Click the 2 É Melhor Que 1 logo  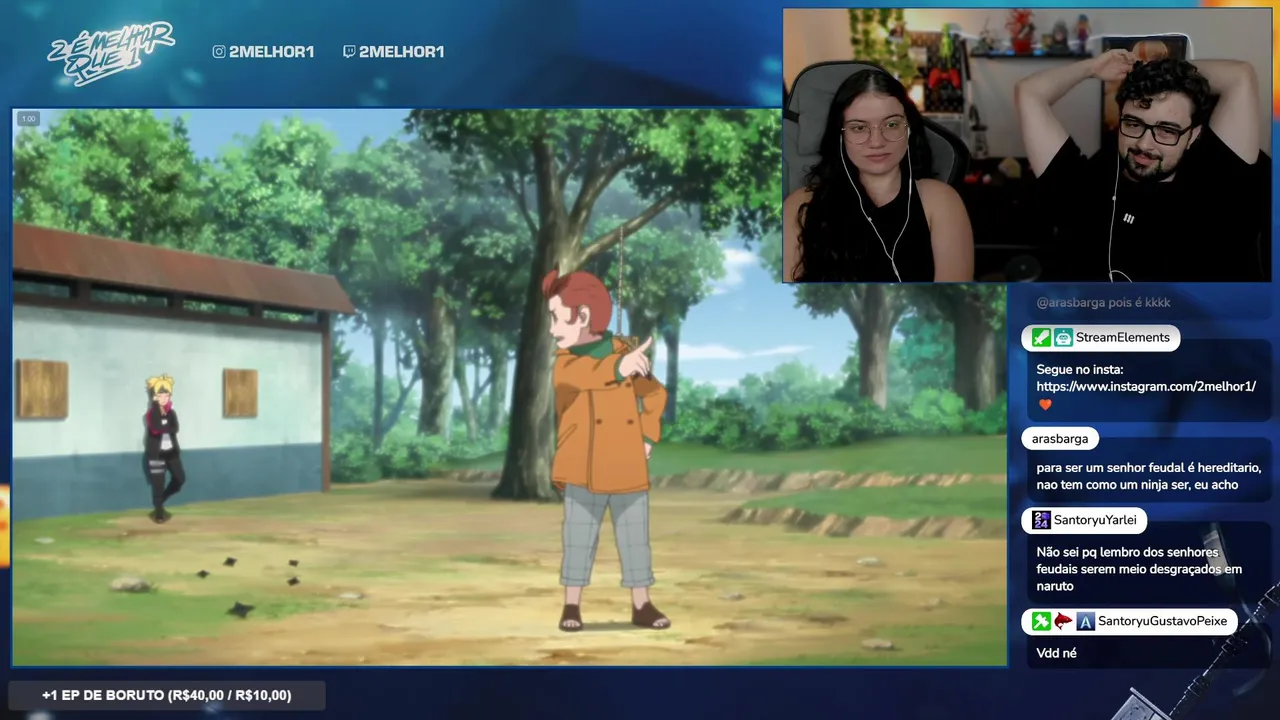(111, 53)
